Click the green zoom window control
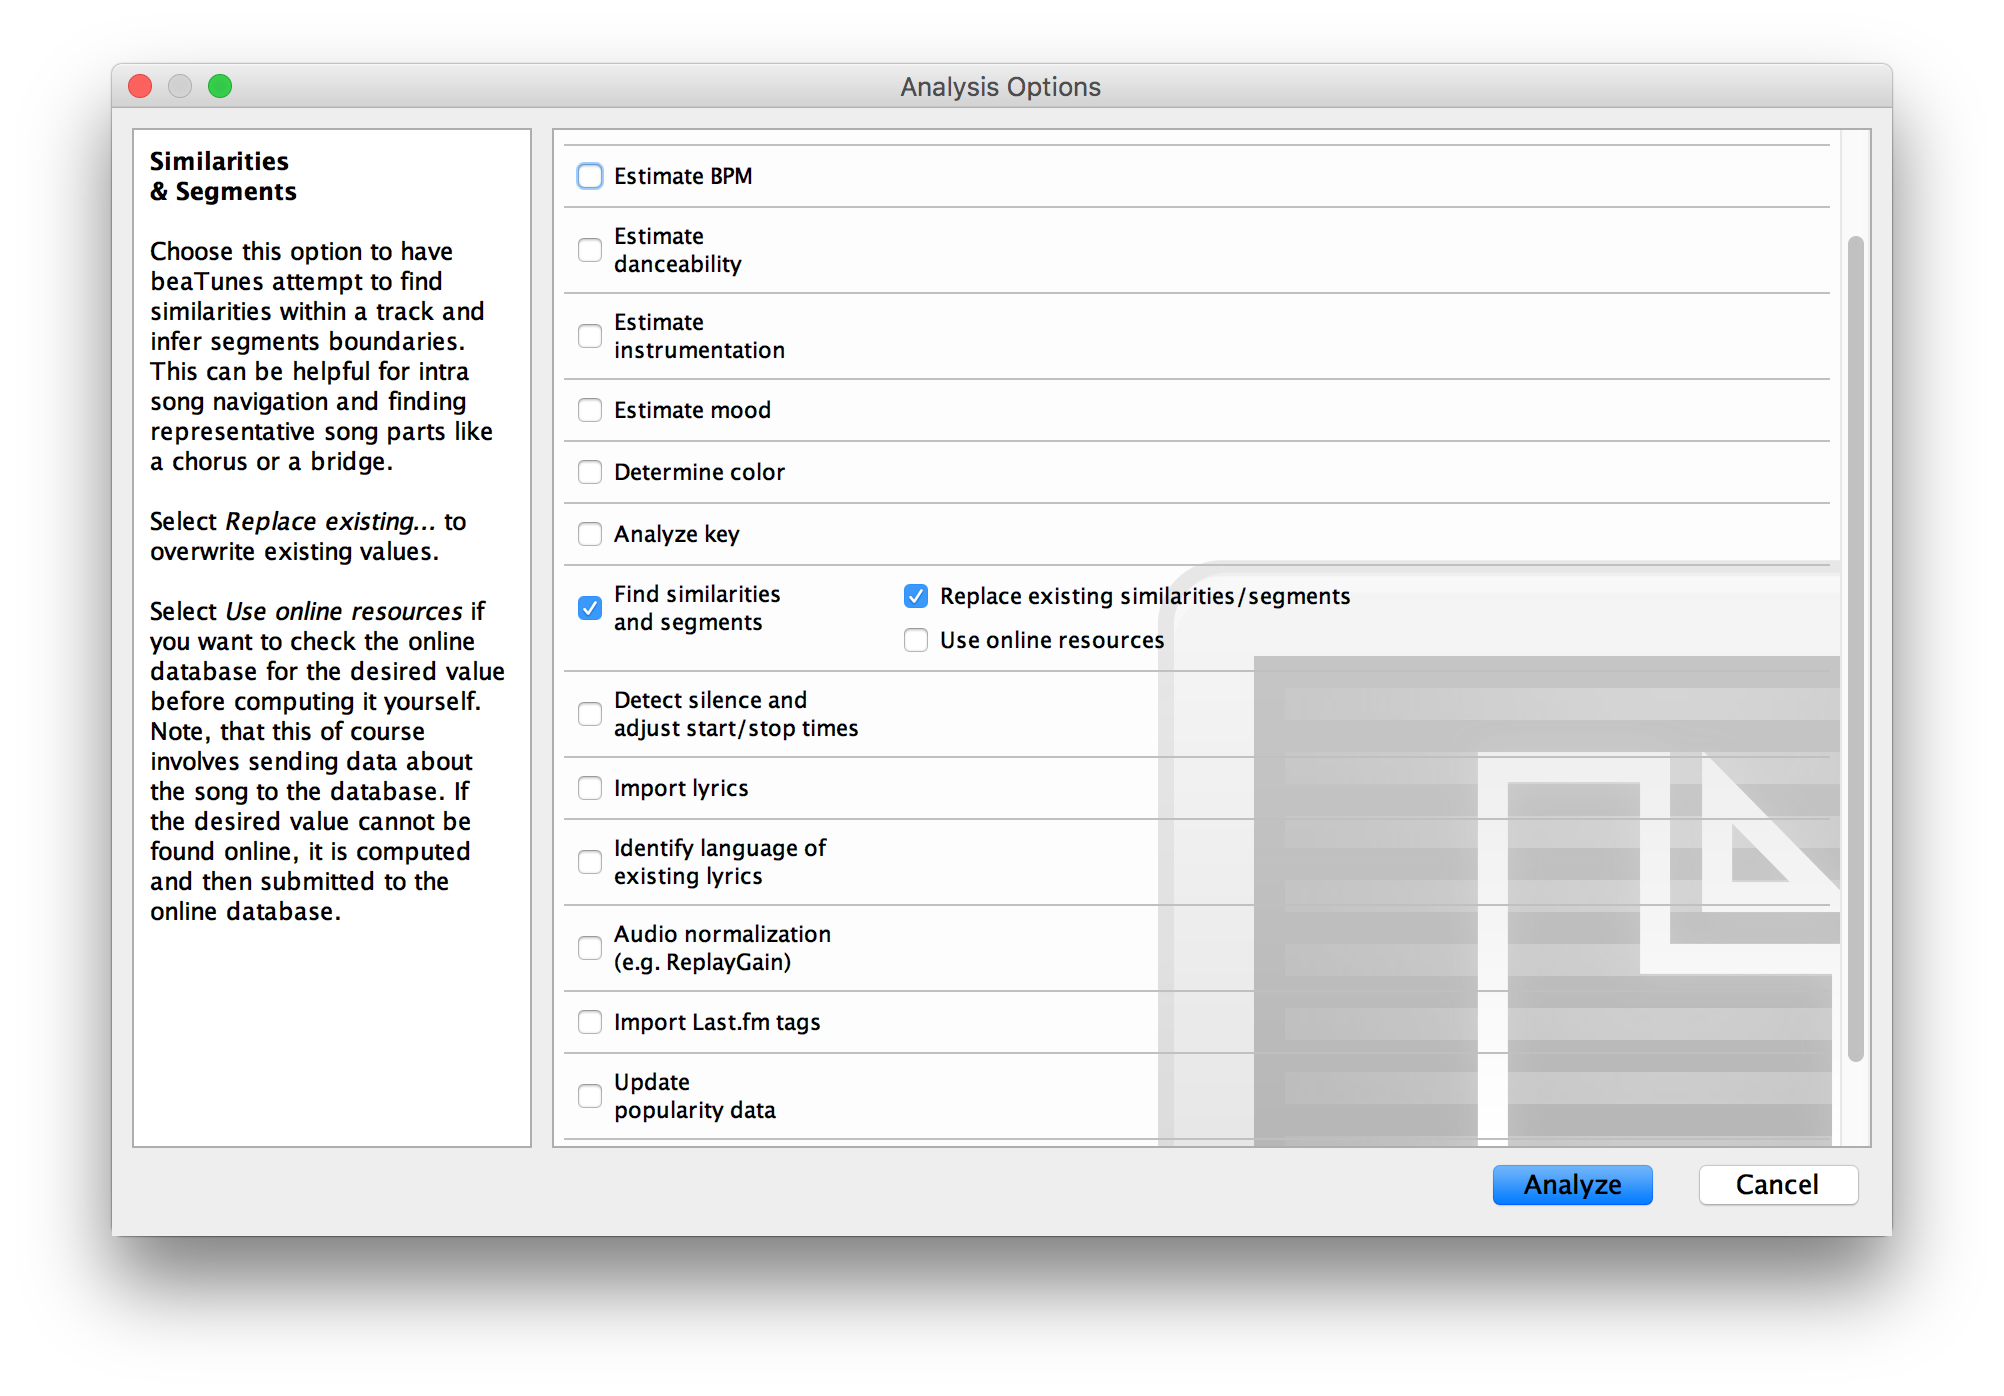Image resolution: width=2004 pixels, height=1396 pixels. pyautogui.click(x=220, y=86)
